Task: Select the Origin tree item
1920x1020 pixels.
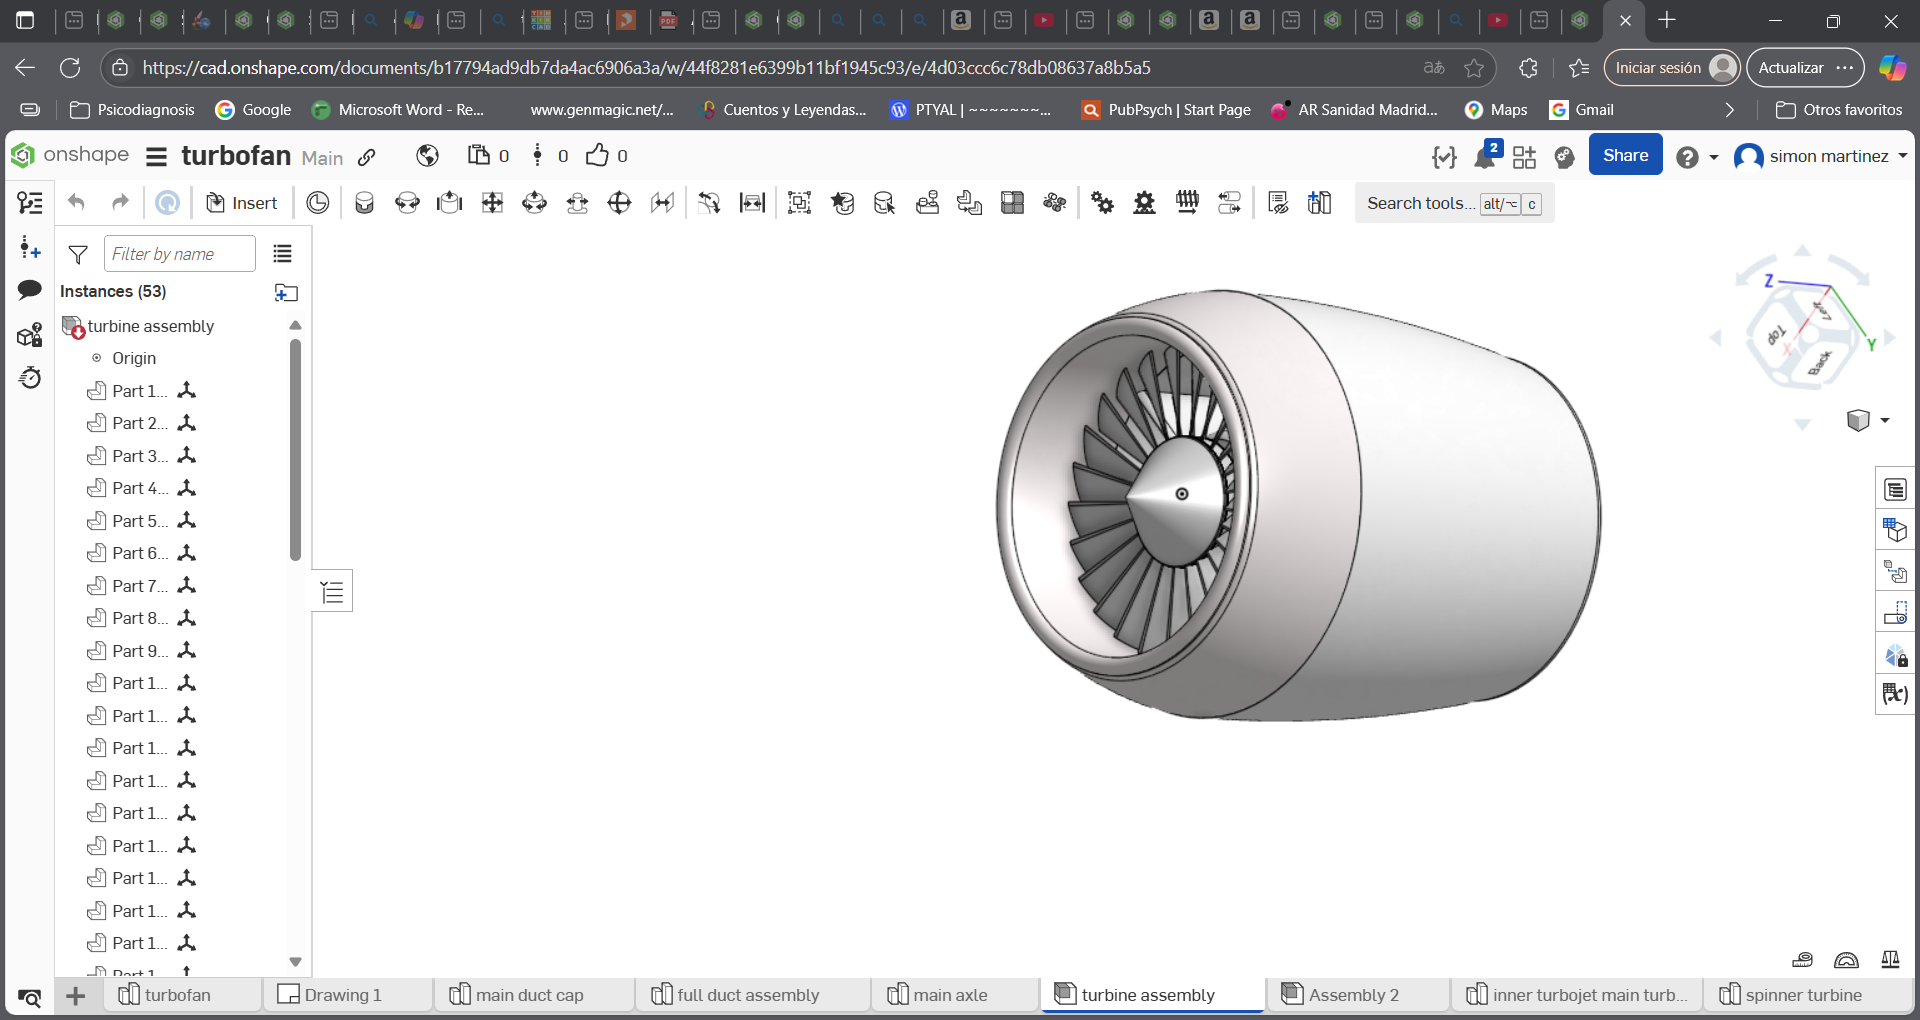Action: (134, 358)
